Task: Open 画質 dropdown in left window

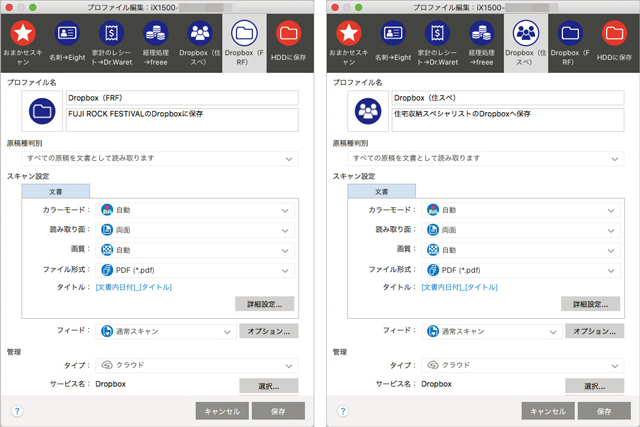Action: [x=195, y=250]
